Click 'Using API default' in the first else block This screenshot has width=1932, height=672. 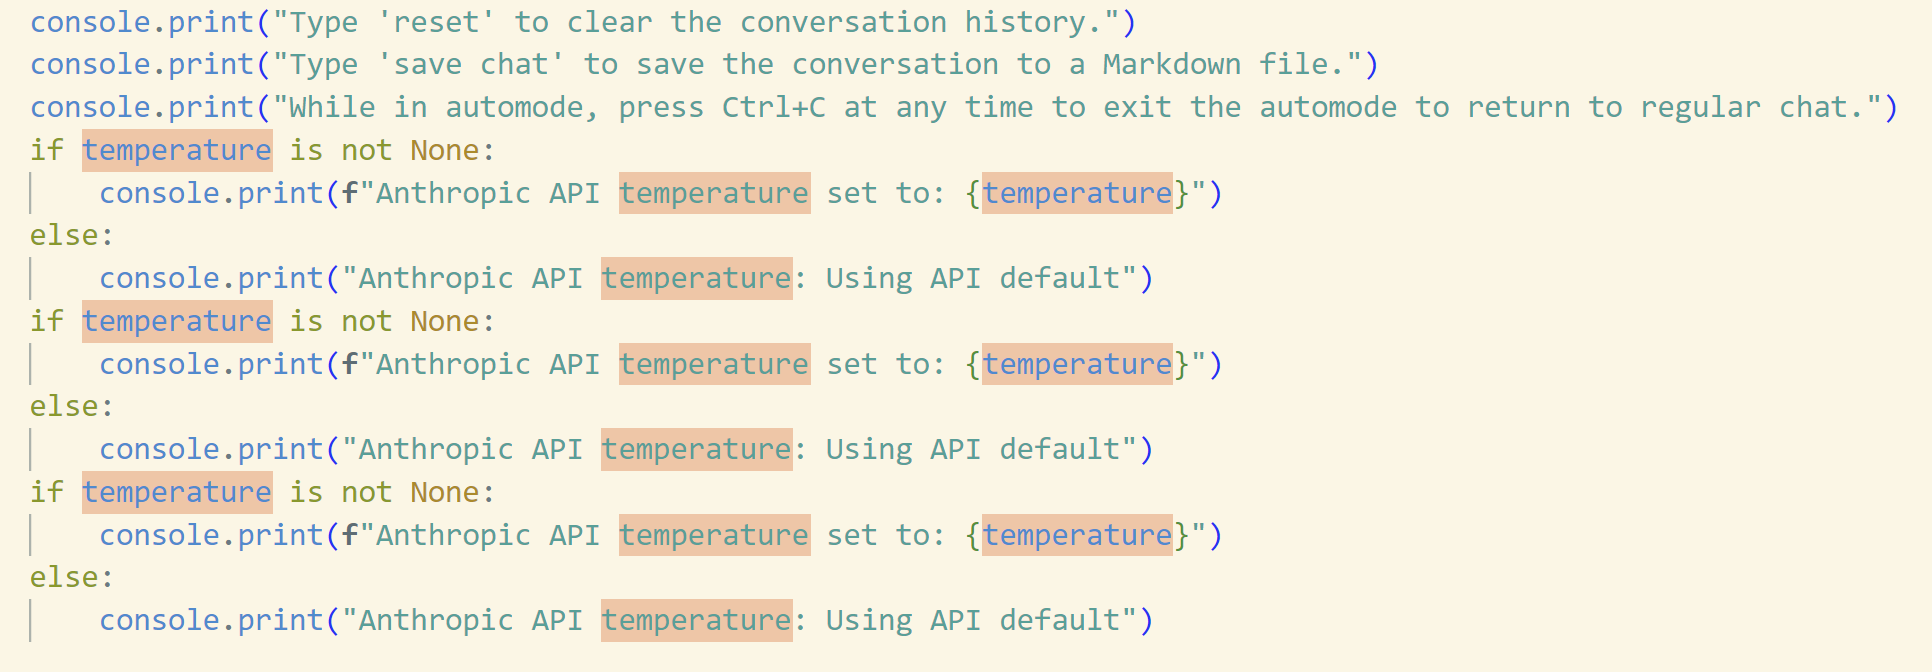tap(972, 279)
